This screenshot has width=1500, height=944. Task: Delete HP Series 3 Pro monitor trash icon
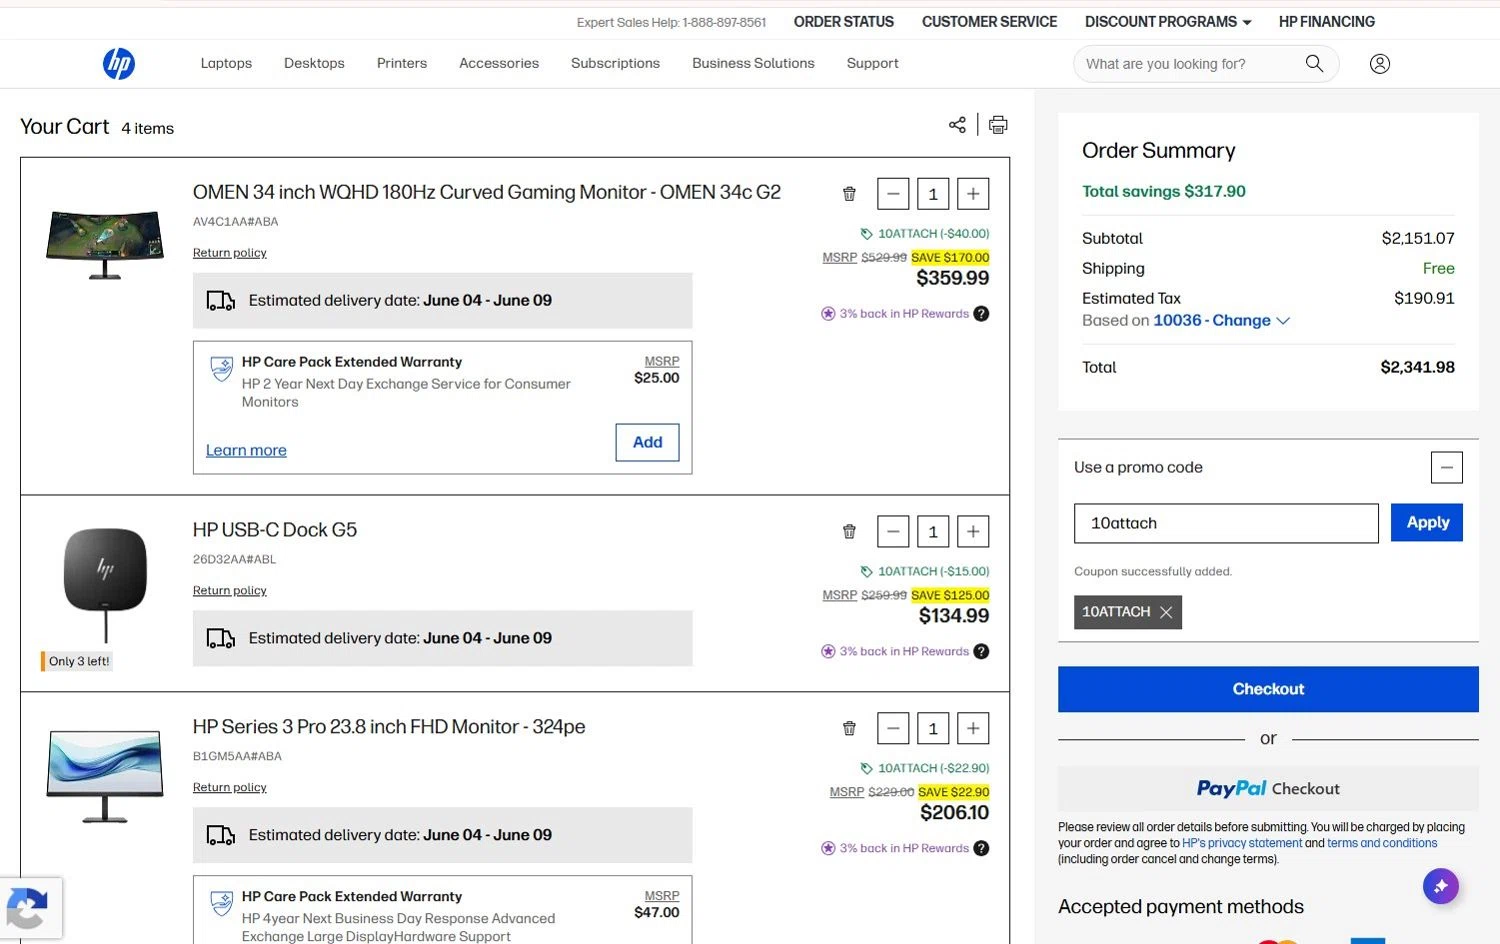tap(849, 729)
